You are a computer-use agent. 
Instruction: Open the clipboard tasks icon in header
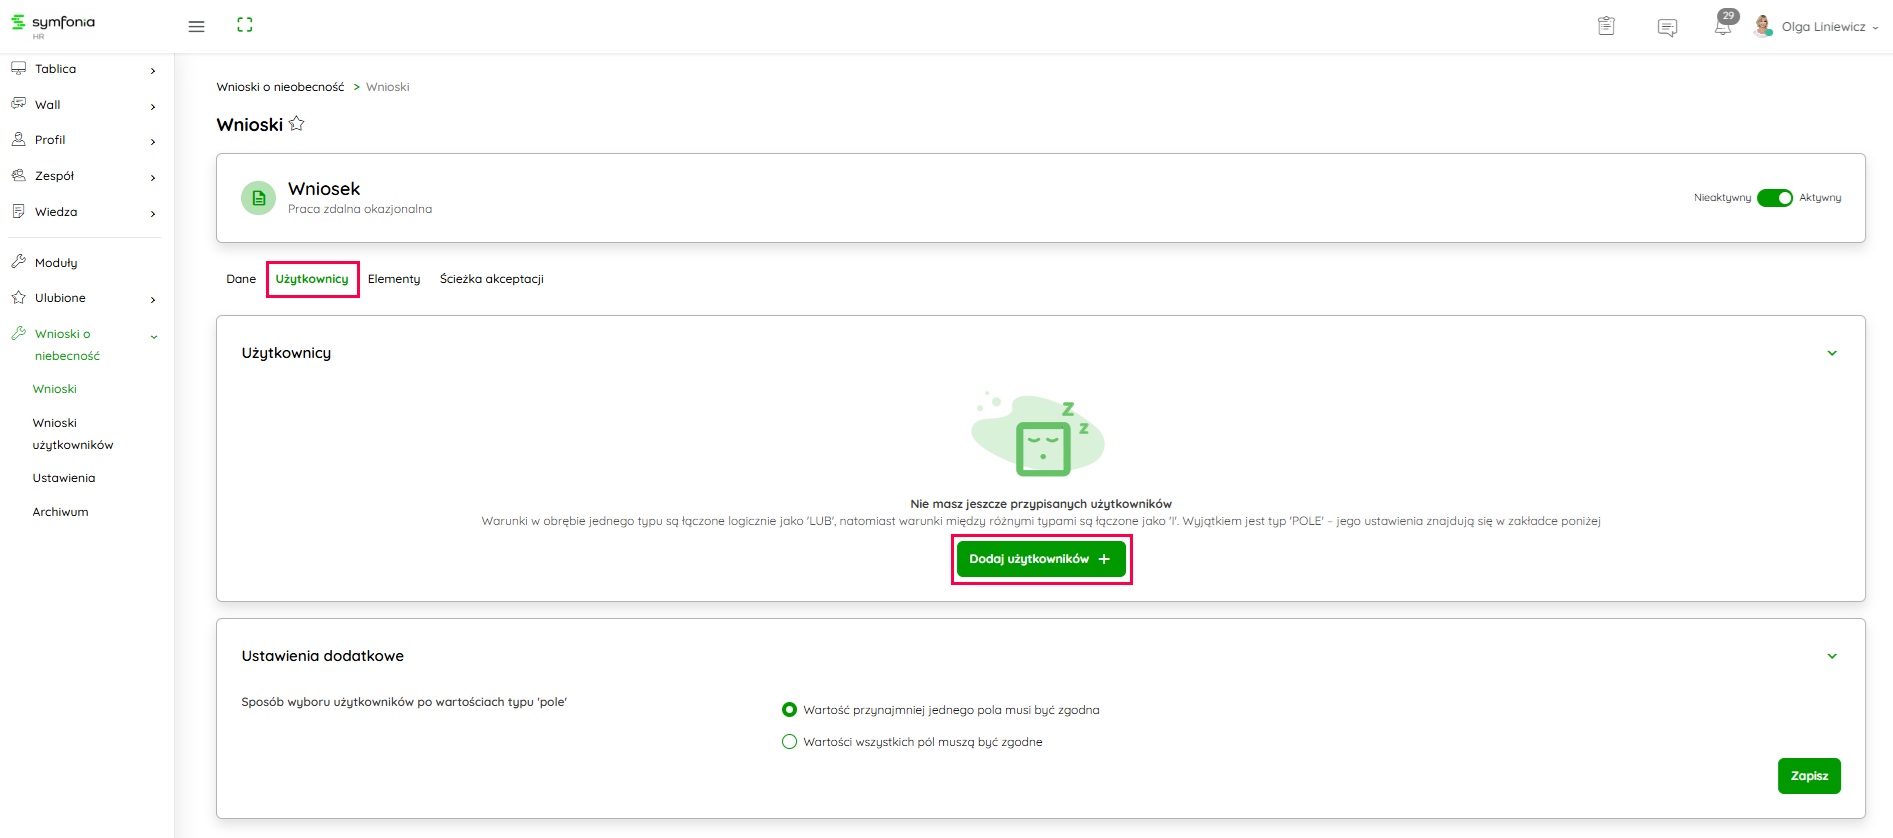[1606, 26]
